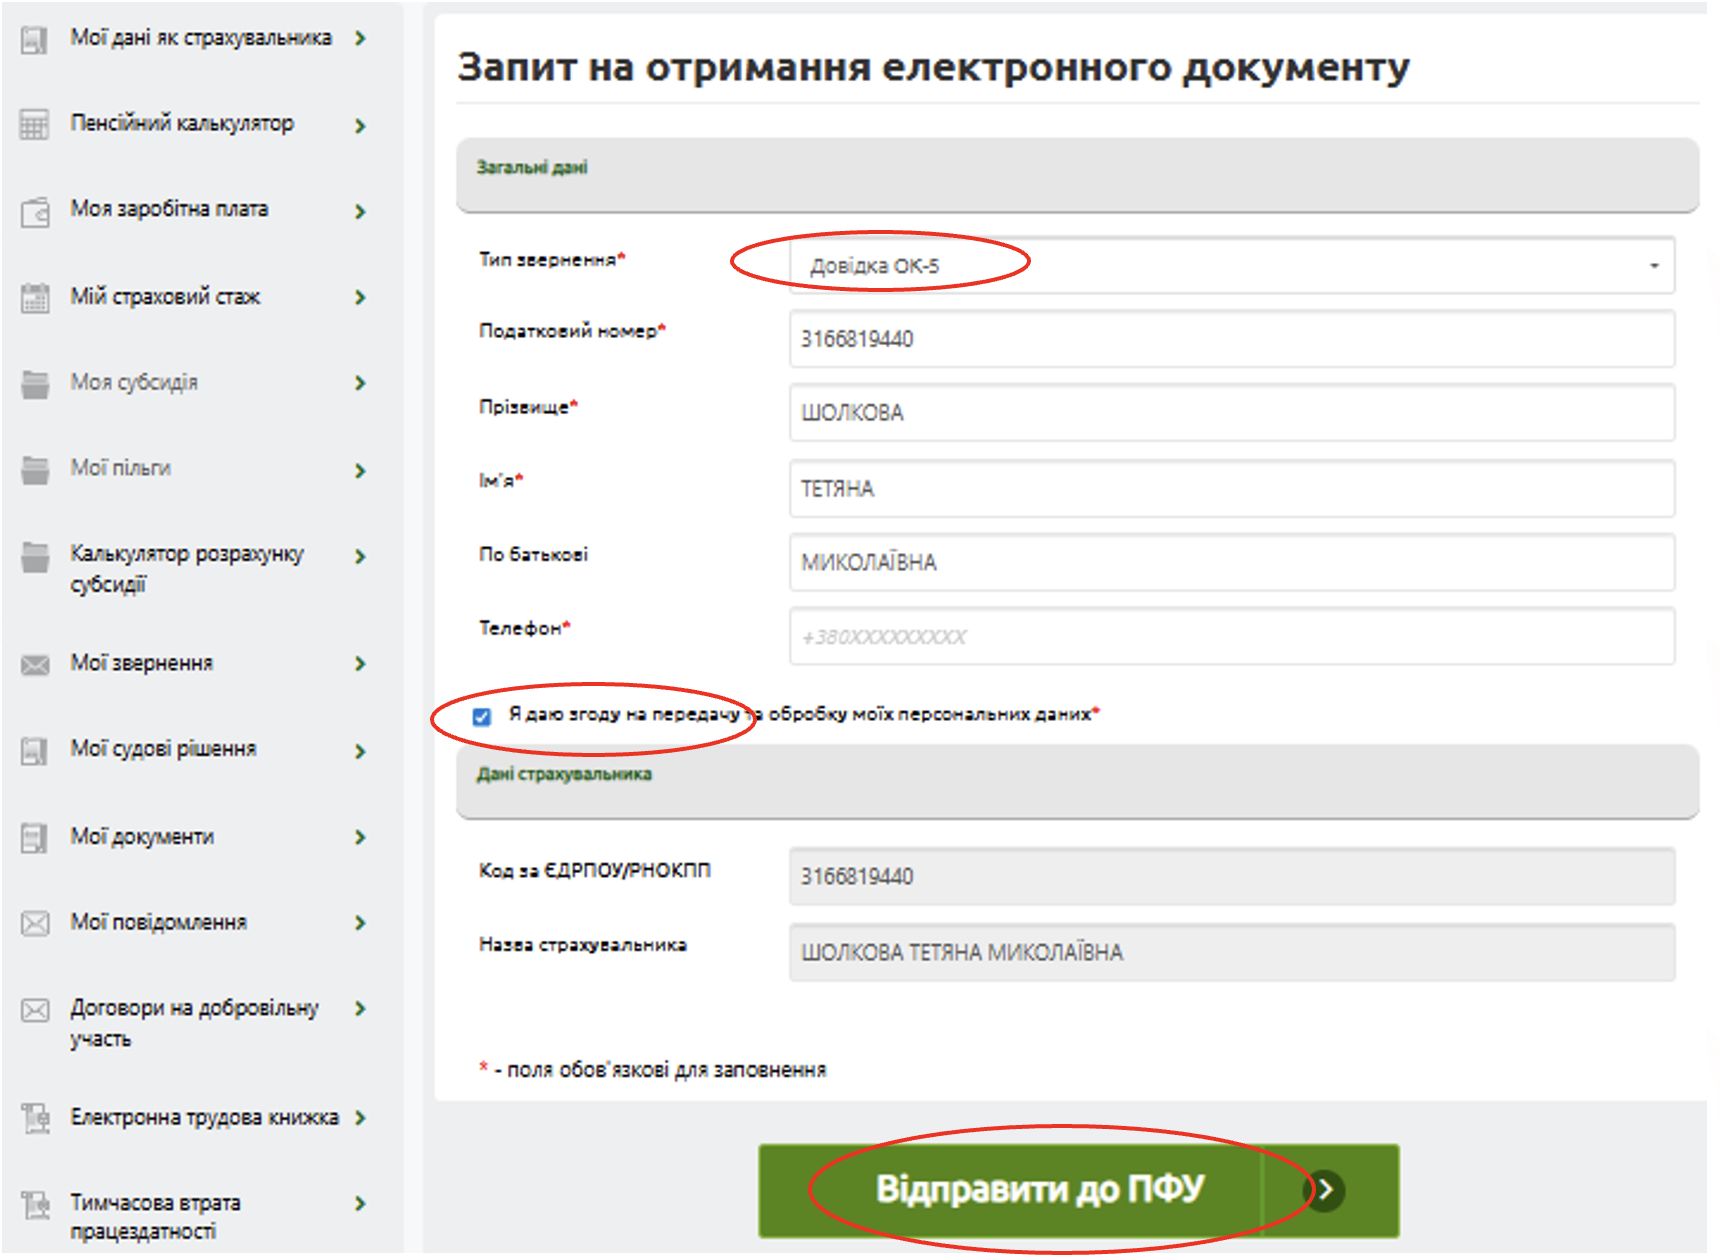Open Мої документи menu item
The height and width of the screenshot is (1260, 1720).
tap(142, 837)
